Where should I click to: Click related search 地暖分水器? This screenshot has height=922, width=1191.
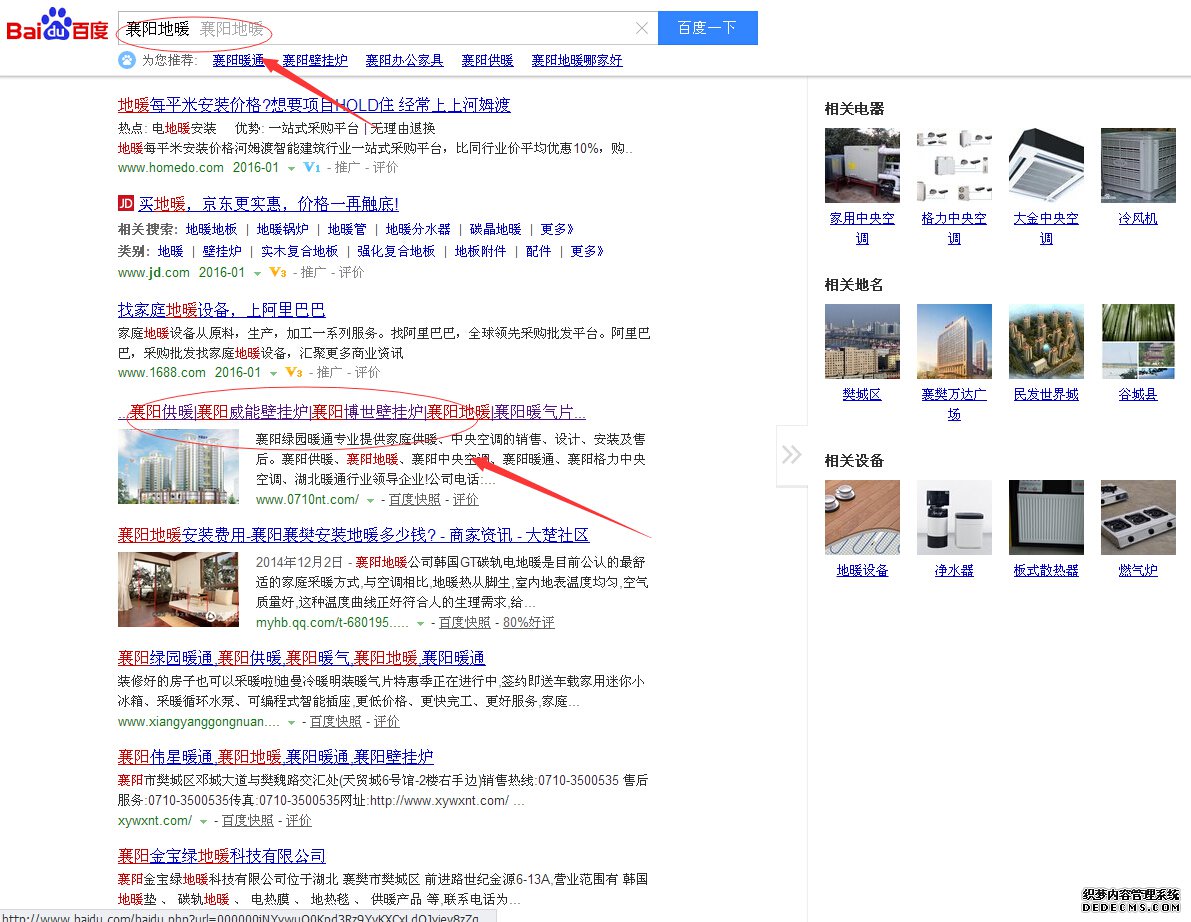(x=418, y=229)
